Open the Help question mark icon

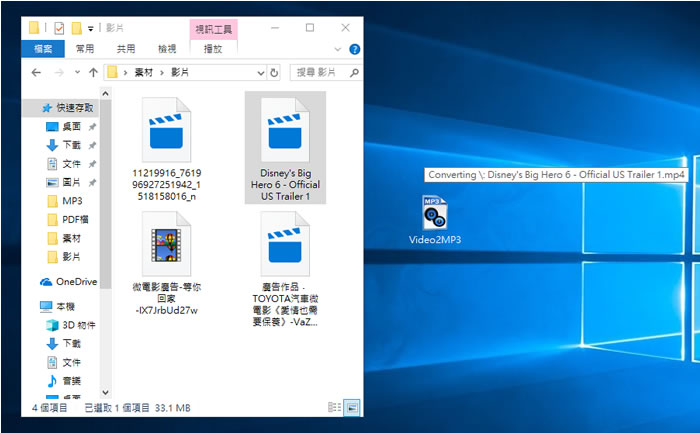[354, 50]
